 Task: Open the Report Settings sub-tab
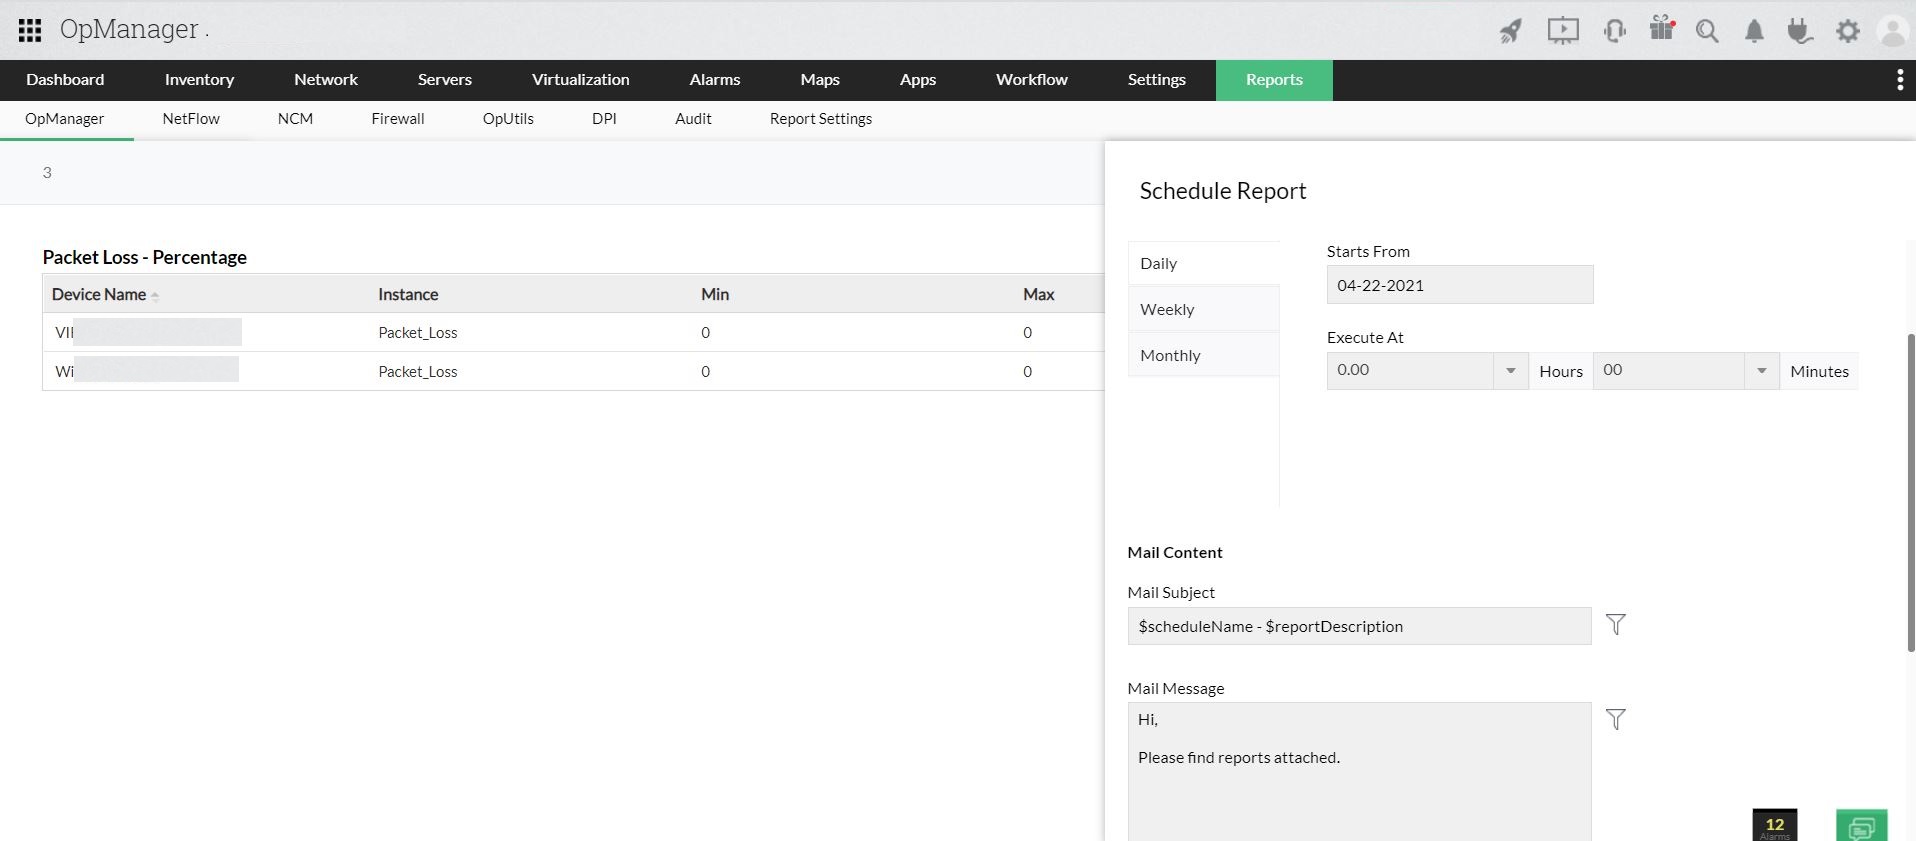(x=821, y=119)
